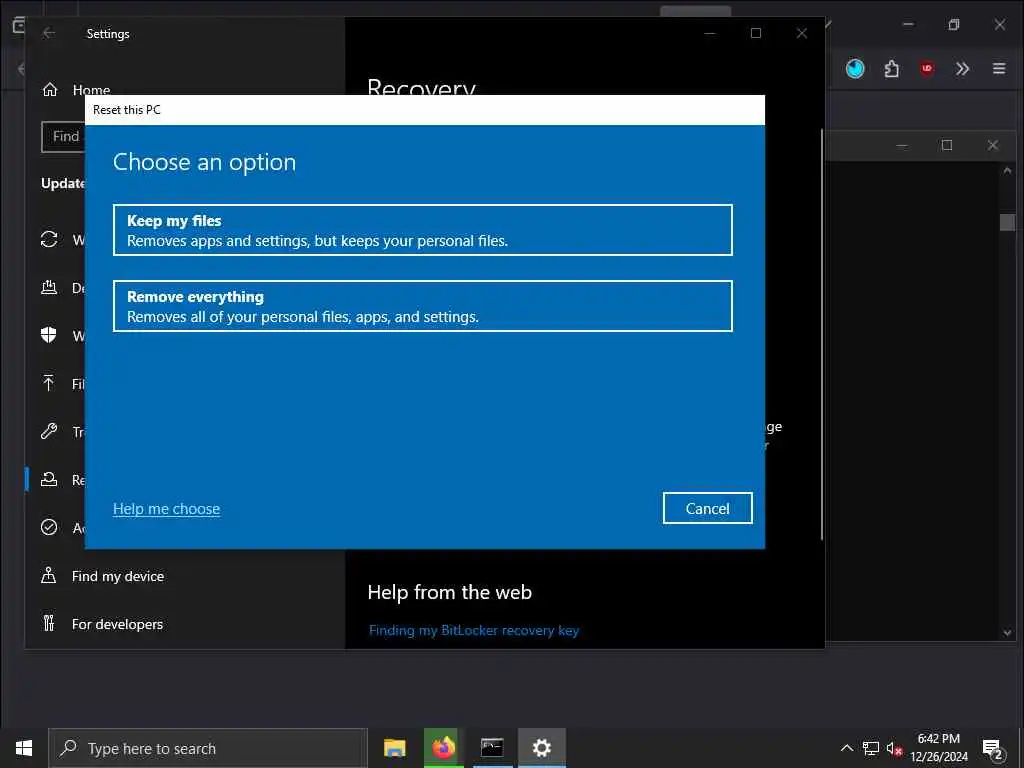Viewport: 1024px width, 768px height.
Task: Go to Settings Home
Action: point(76,90)
